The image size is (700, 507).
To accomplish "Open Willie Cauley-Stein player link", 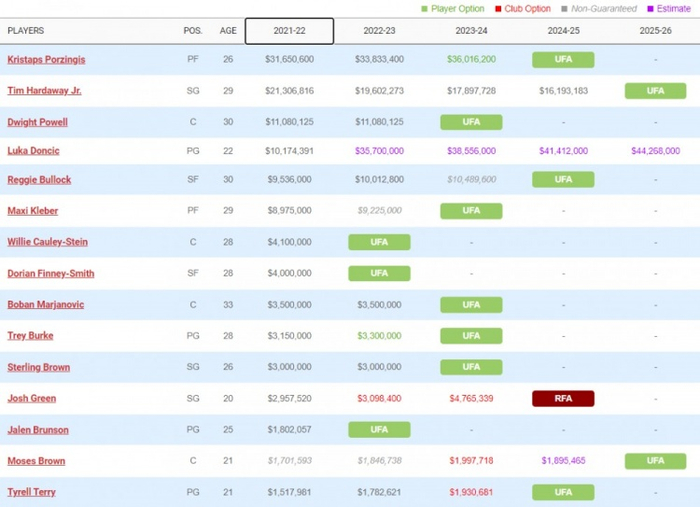I will click(x=47, y=242).
